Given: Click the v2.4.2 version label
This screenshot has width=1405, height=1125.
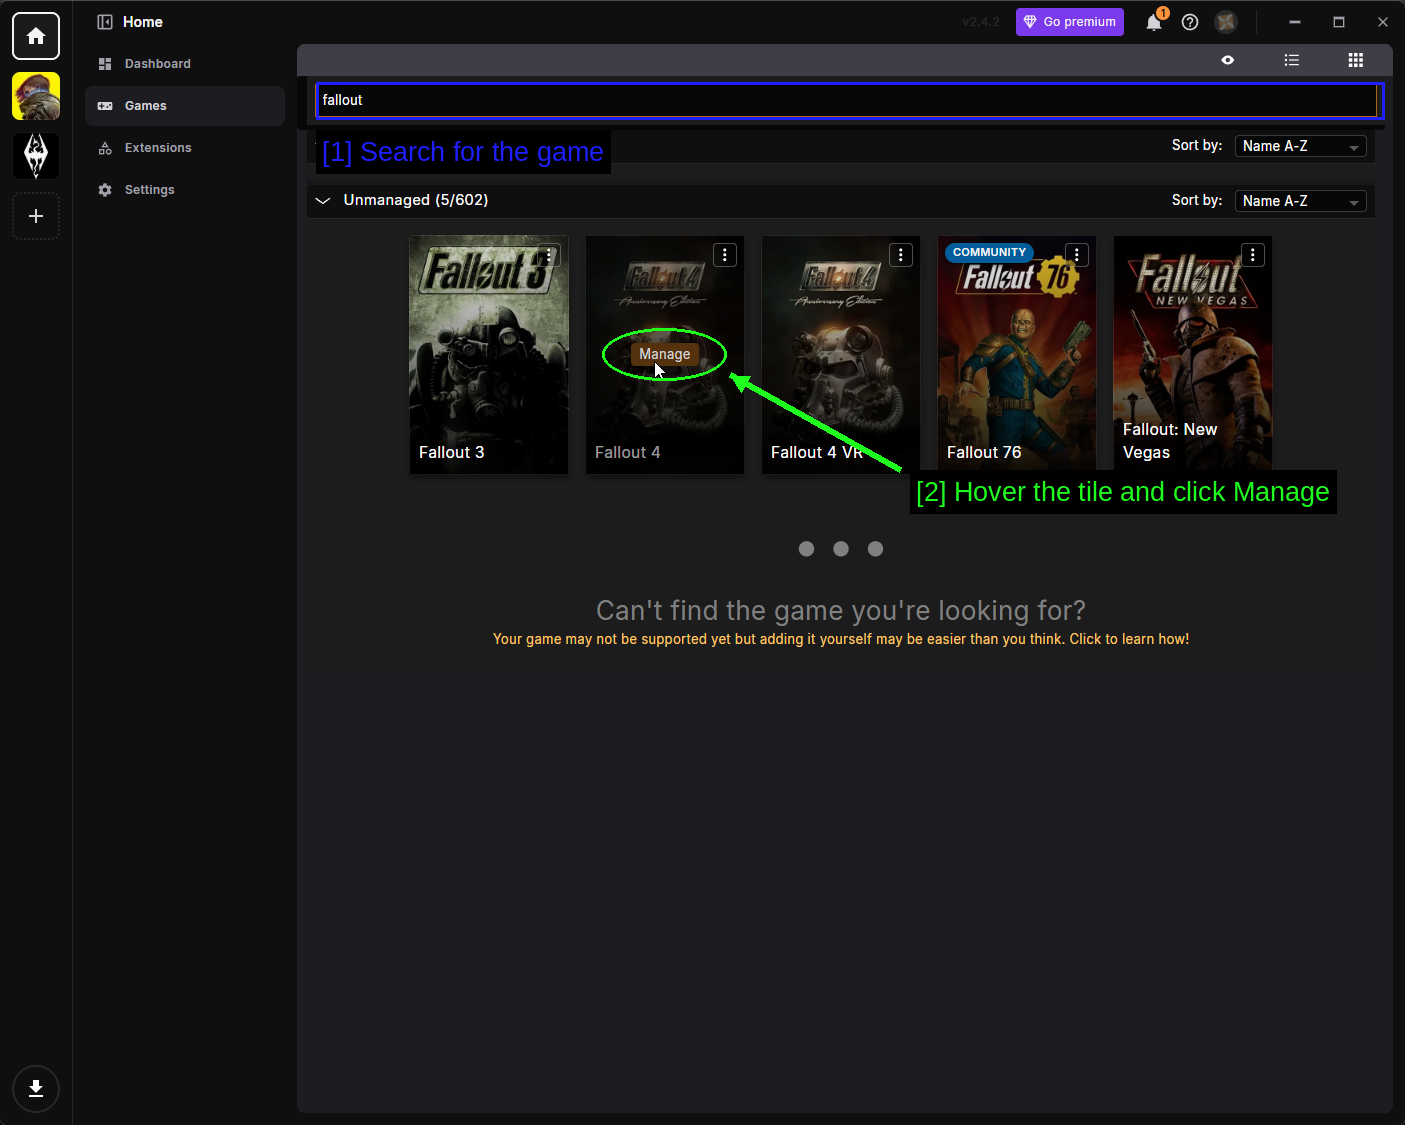Looking at the screenshot, I should tap(980, 22).
